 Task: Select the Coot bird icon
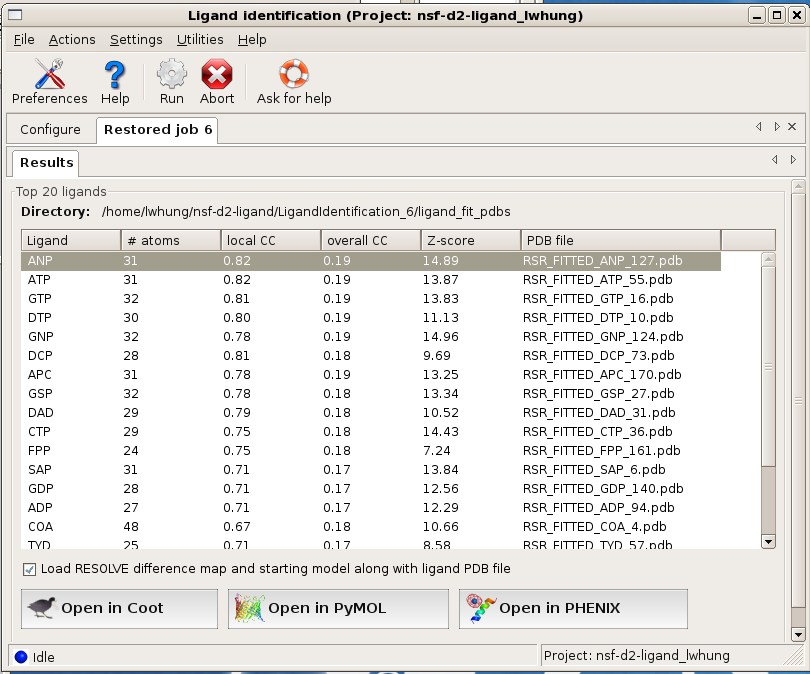[45, 608]
